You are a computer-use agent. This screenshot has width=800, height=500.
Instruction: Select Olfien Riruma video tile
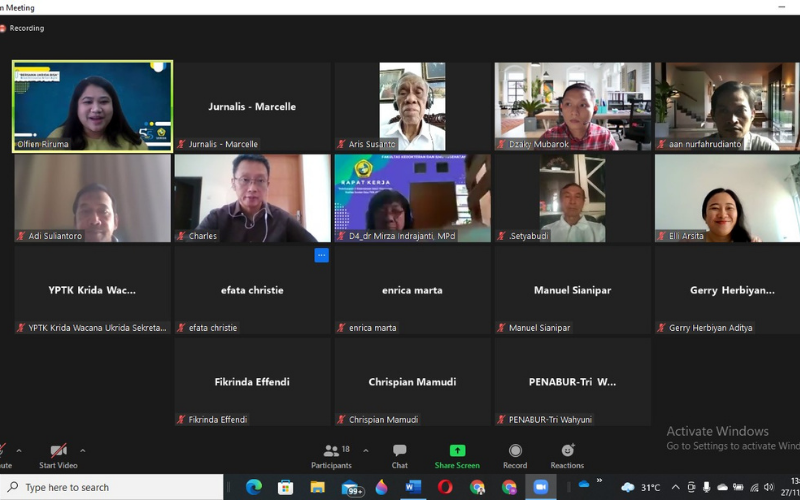pos(92,106)
